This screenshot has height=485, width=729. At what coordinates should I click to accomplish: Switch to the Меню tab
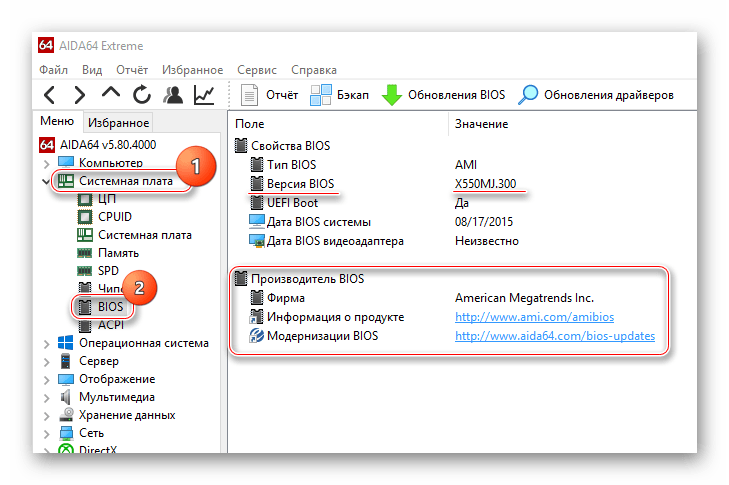pos(57,121)
